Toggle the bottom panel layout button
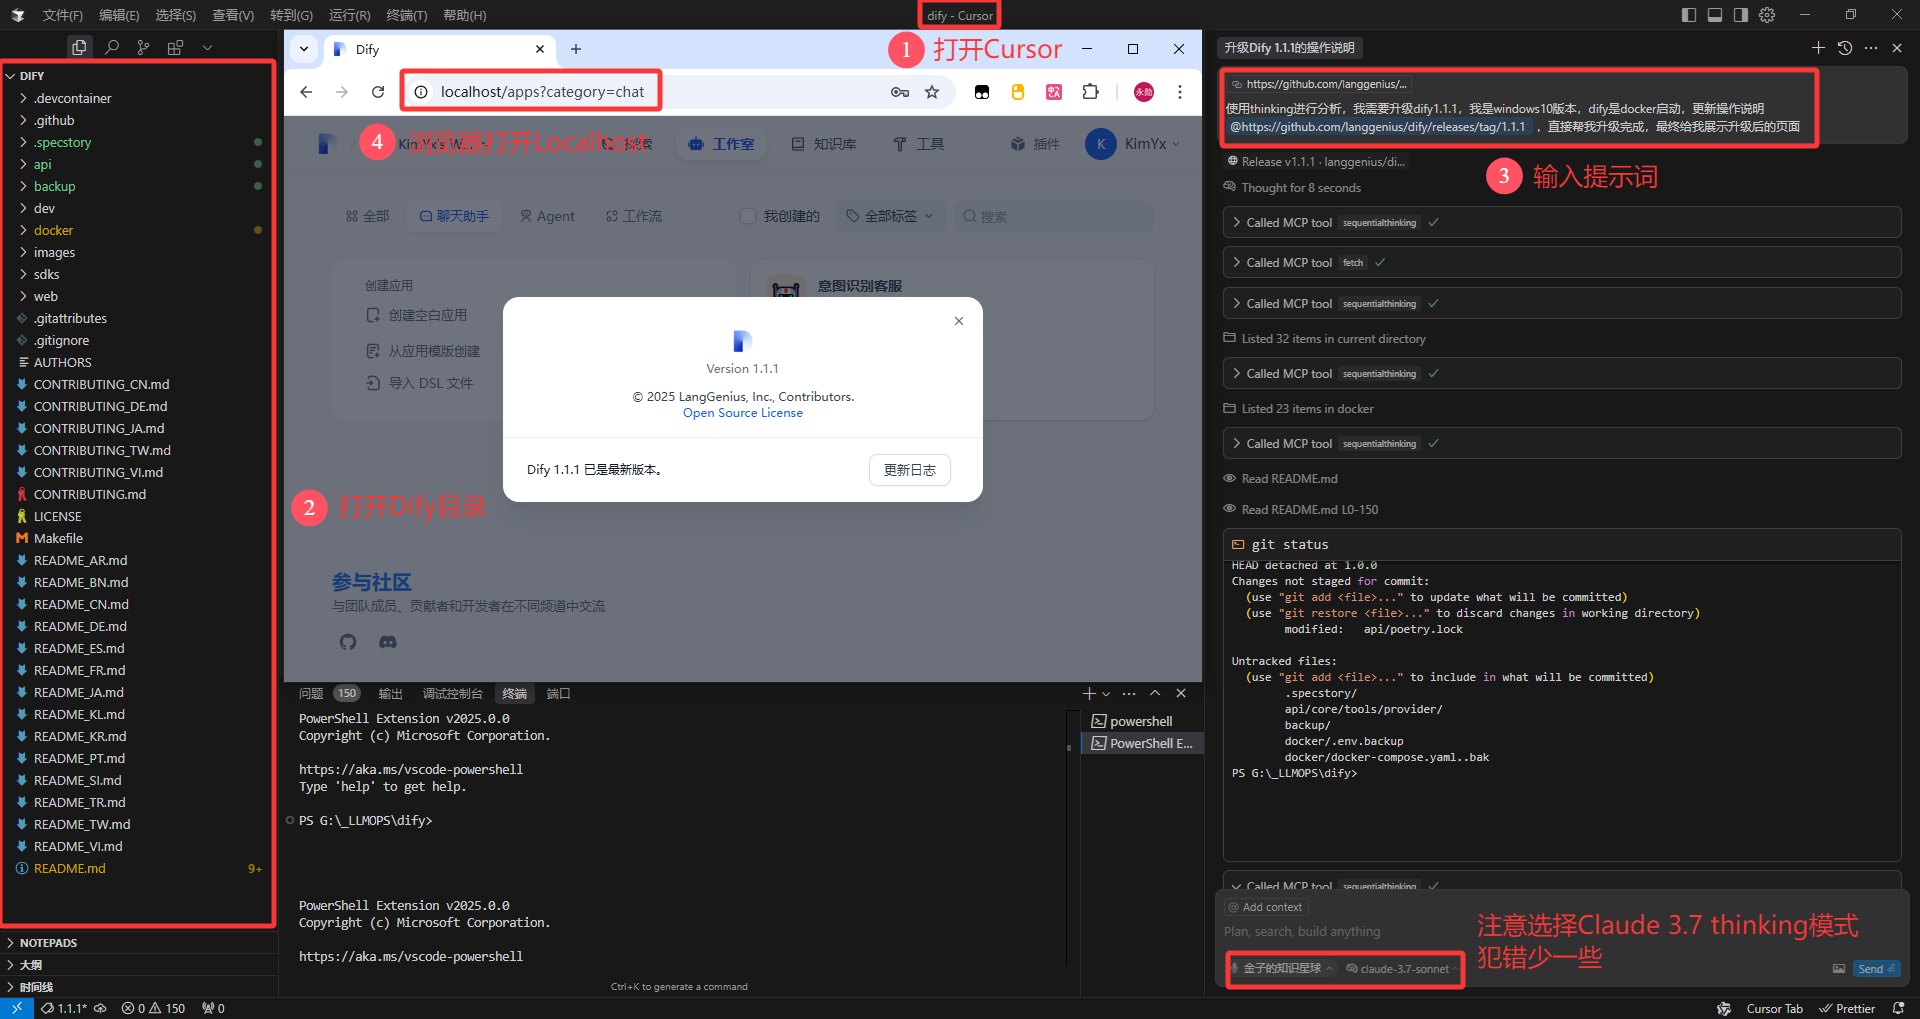This screenshot has height=1019, width=1920. [1715, 15]
